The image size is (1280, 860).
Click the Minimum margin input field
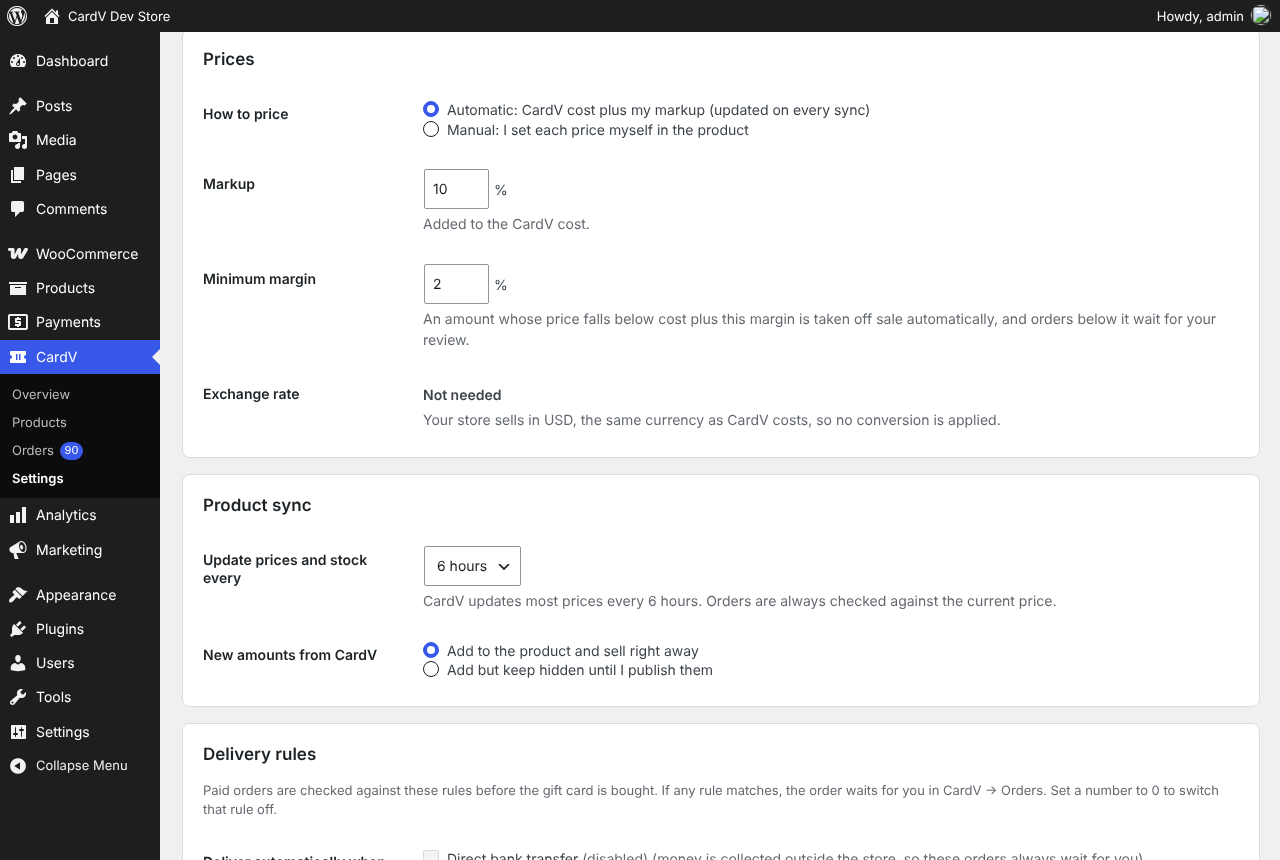456,284
